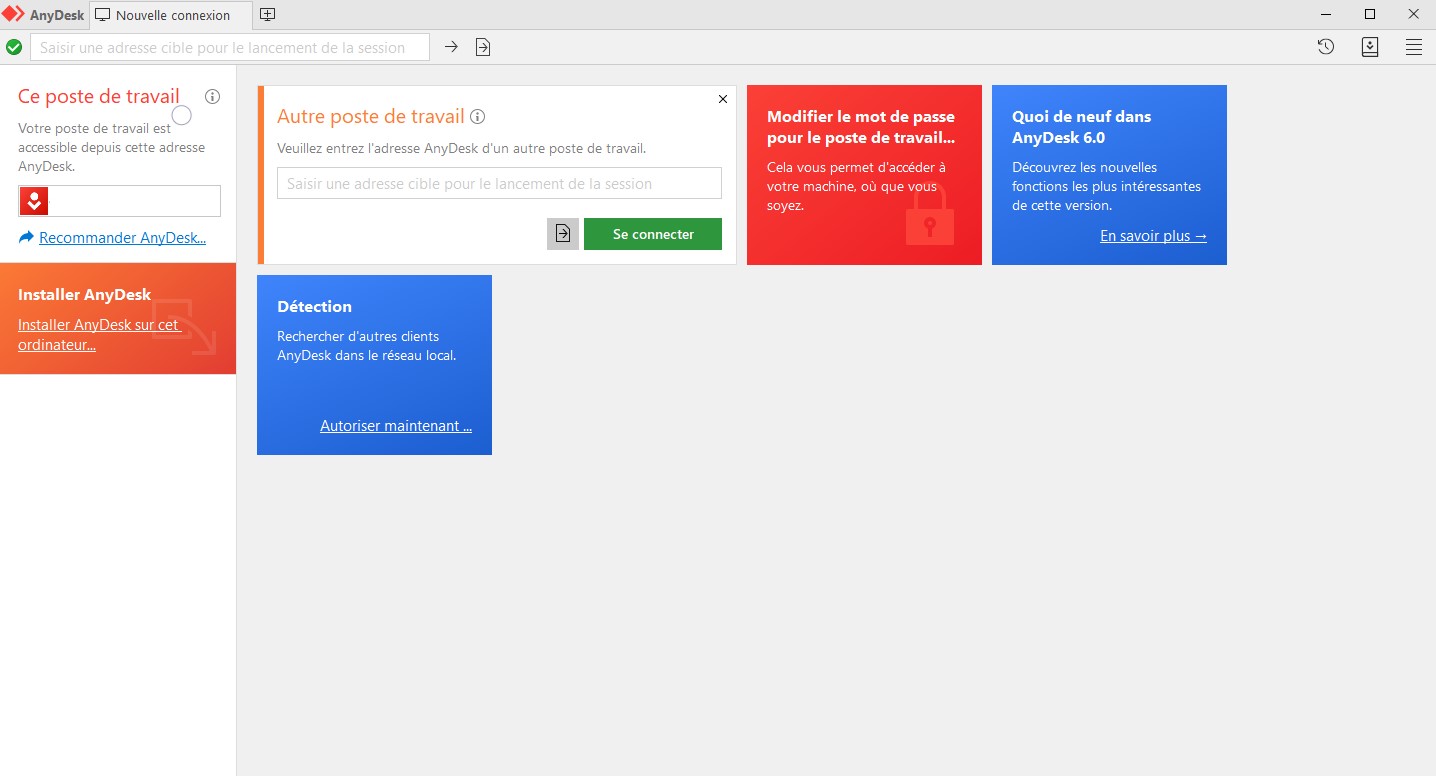
Task: Open the Modifier le mot de passe tile
Action: click(864, 175)
